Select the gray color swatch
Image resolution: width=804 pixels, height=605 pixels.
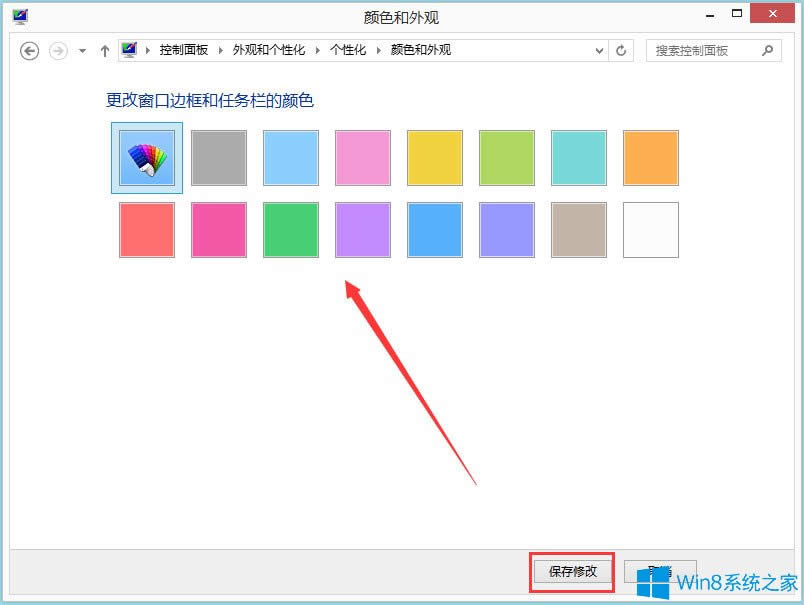click(x=218, y=157)
